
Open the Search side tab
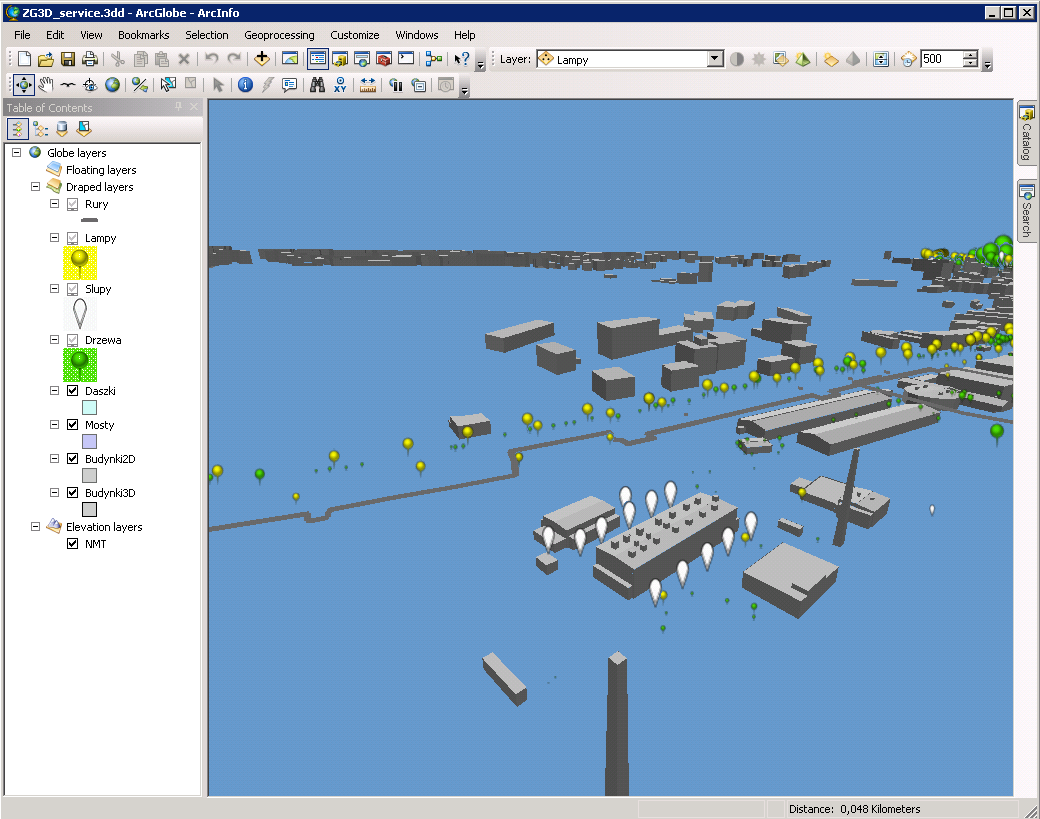(1027, 212)
